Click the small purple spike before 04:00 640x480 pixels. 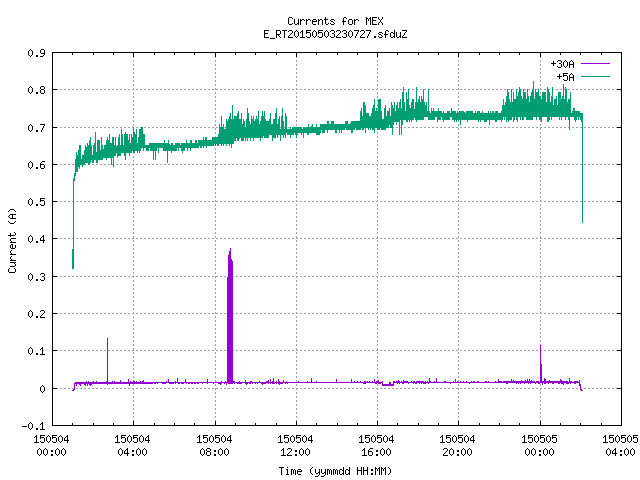pos(107,360)
